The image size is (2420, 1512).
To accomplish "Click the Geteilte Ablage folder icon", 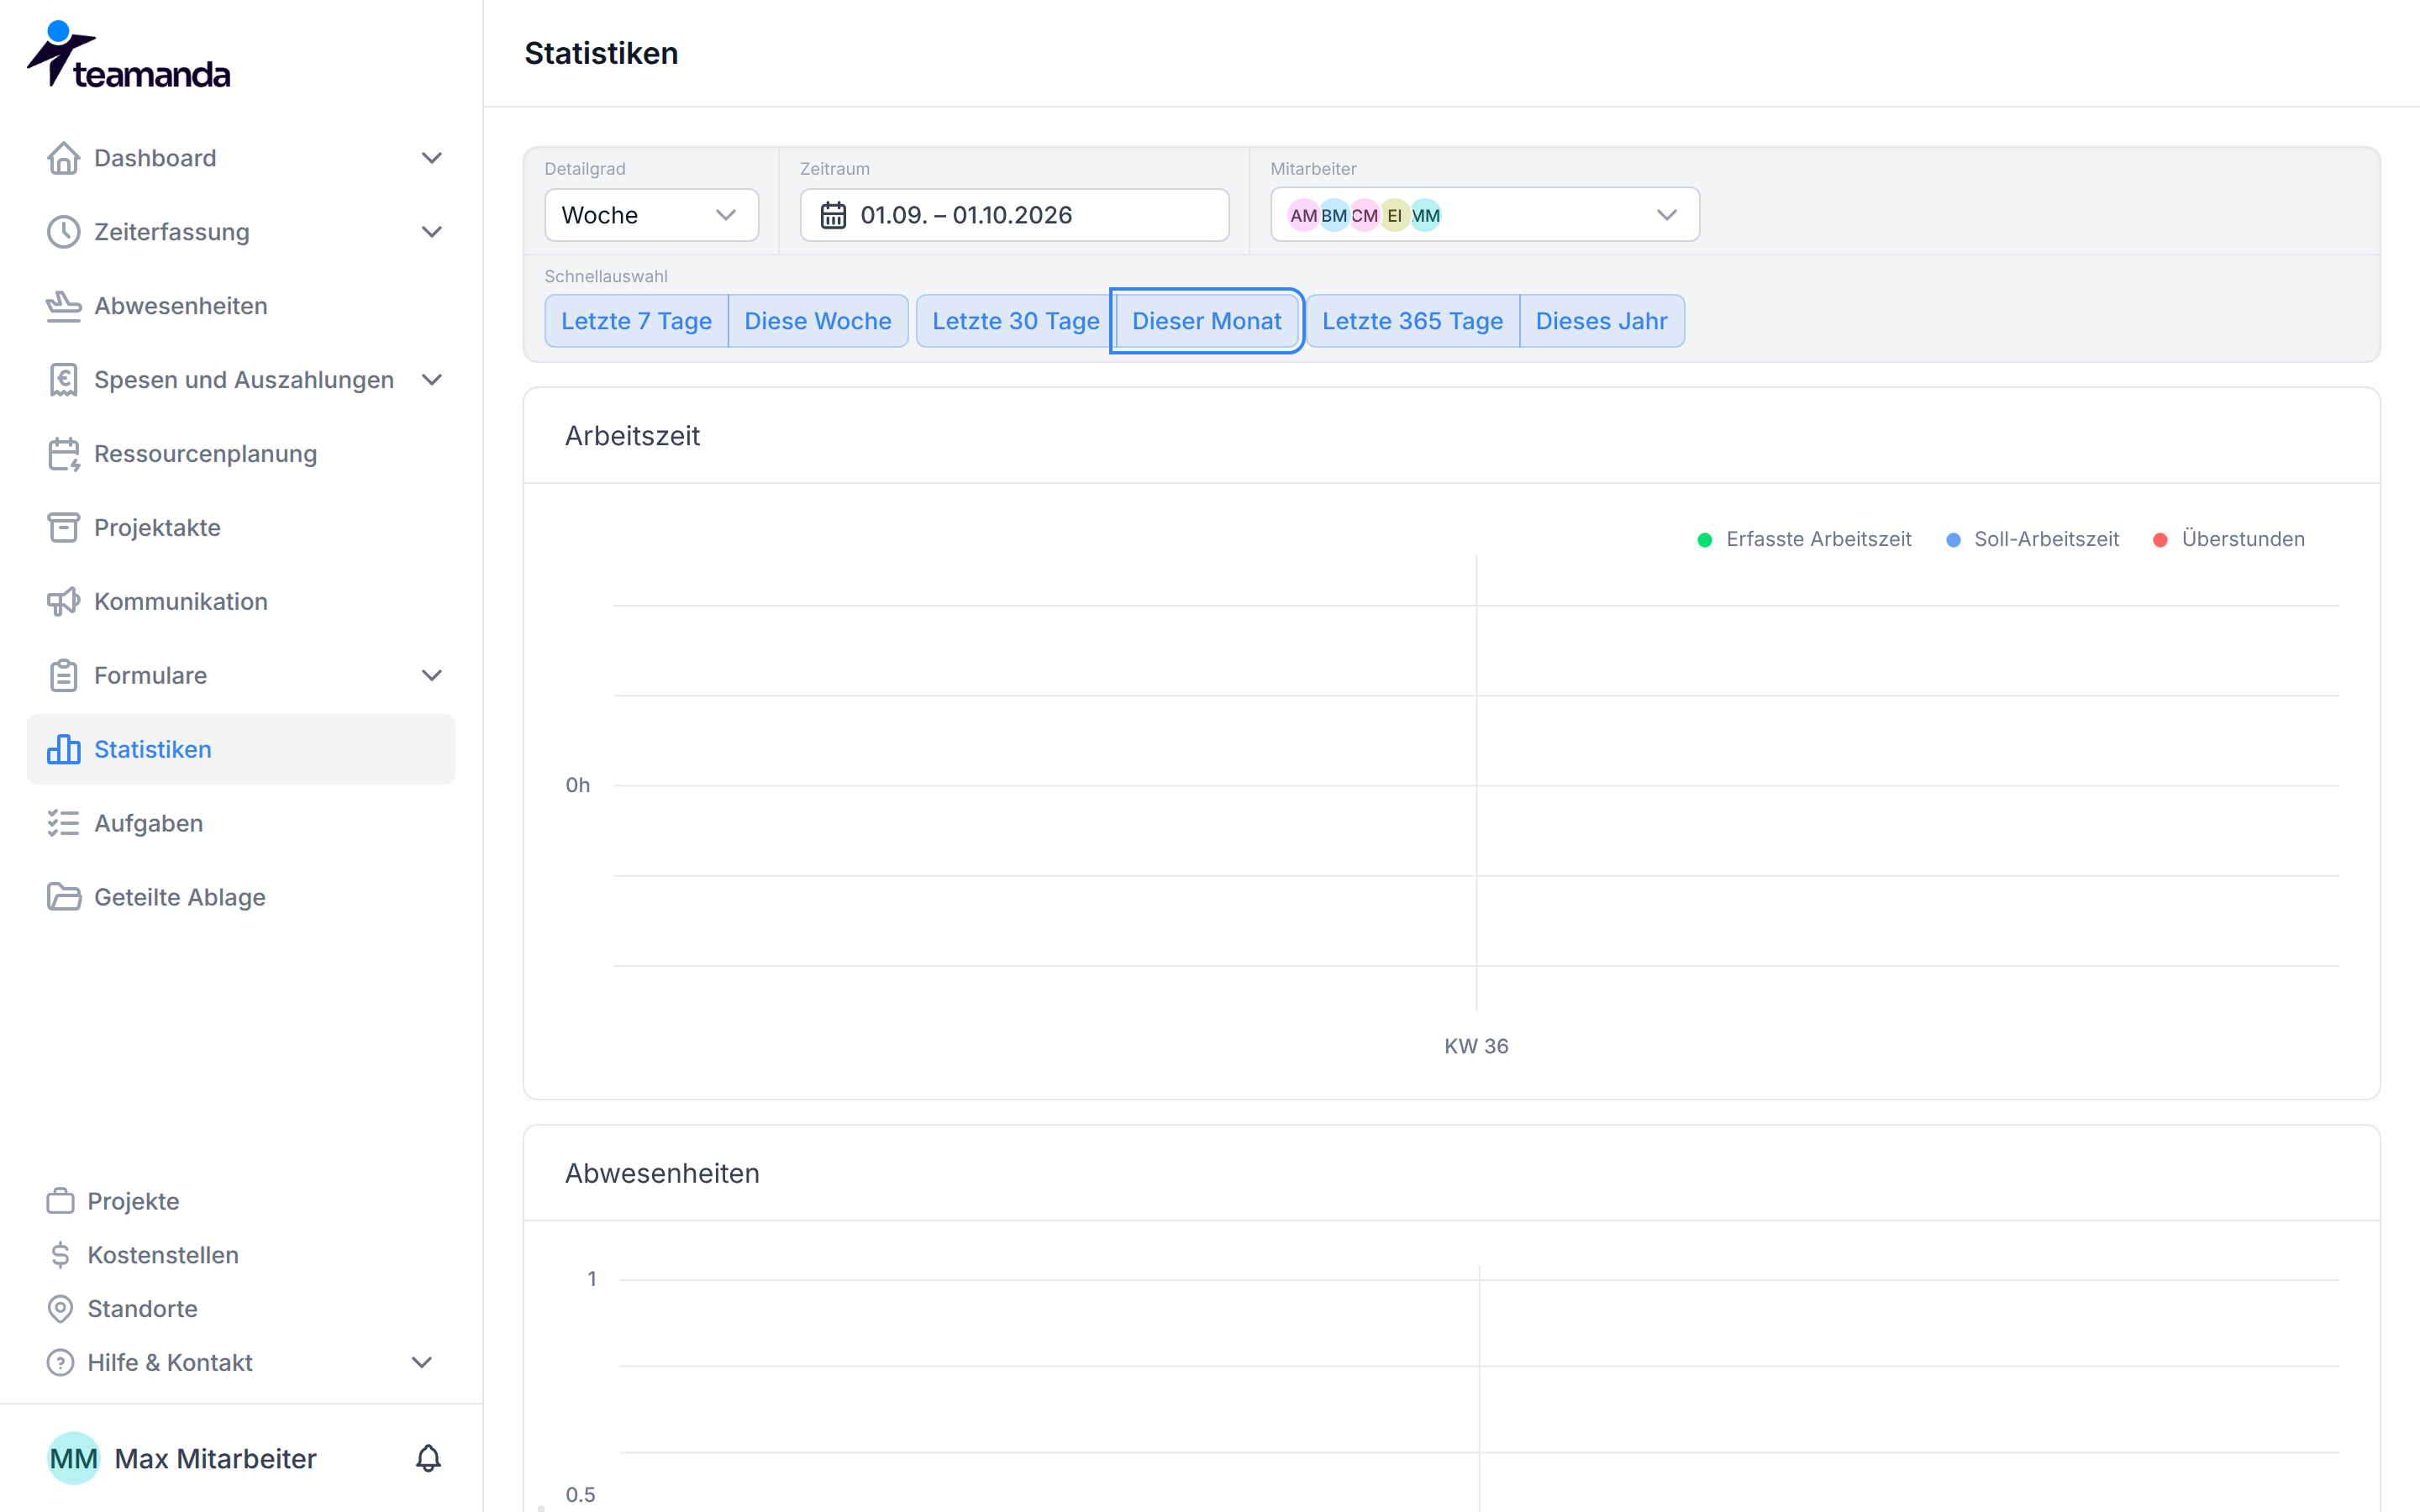I will point(63,897).
